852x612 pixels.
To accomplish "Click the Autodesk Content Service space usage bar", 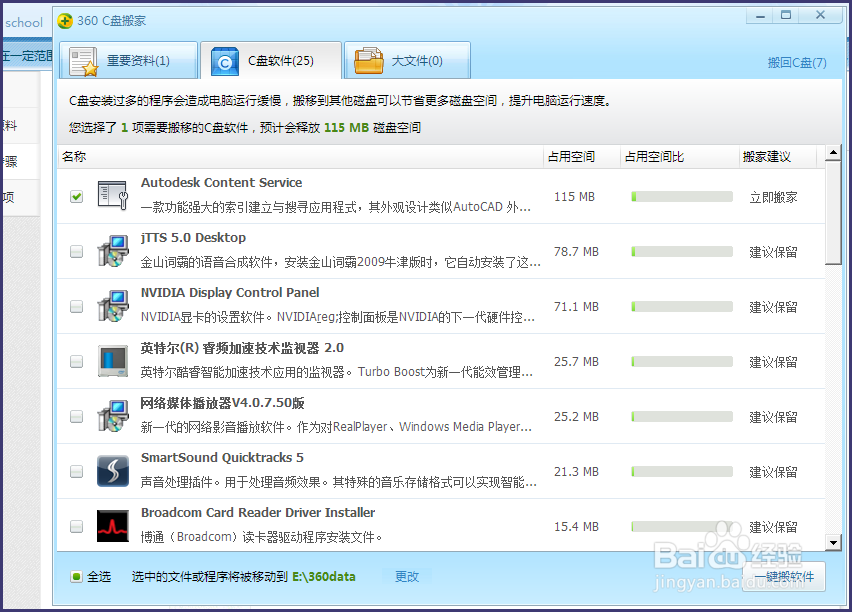I will point(682,196).
